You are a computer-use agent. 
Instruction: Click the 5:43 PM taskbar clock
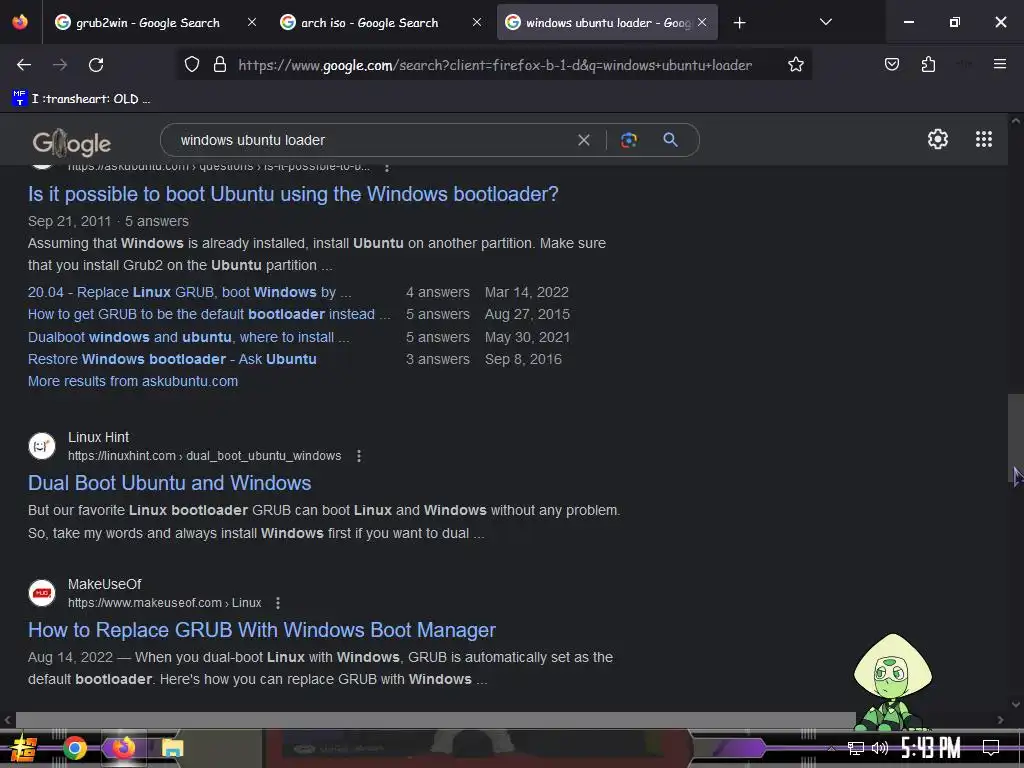[930, 748]
